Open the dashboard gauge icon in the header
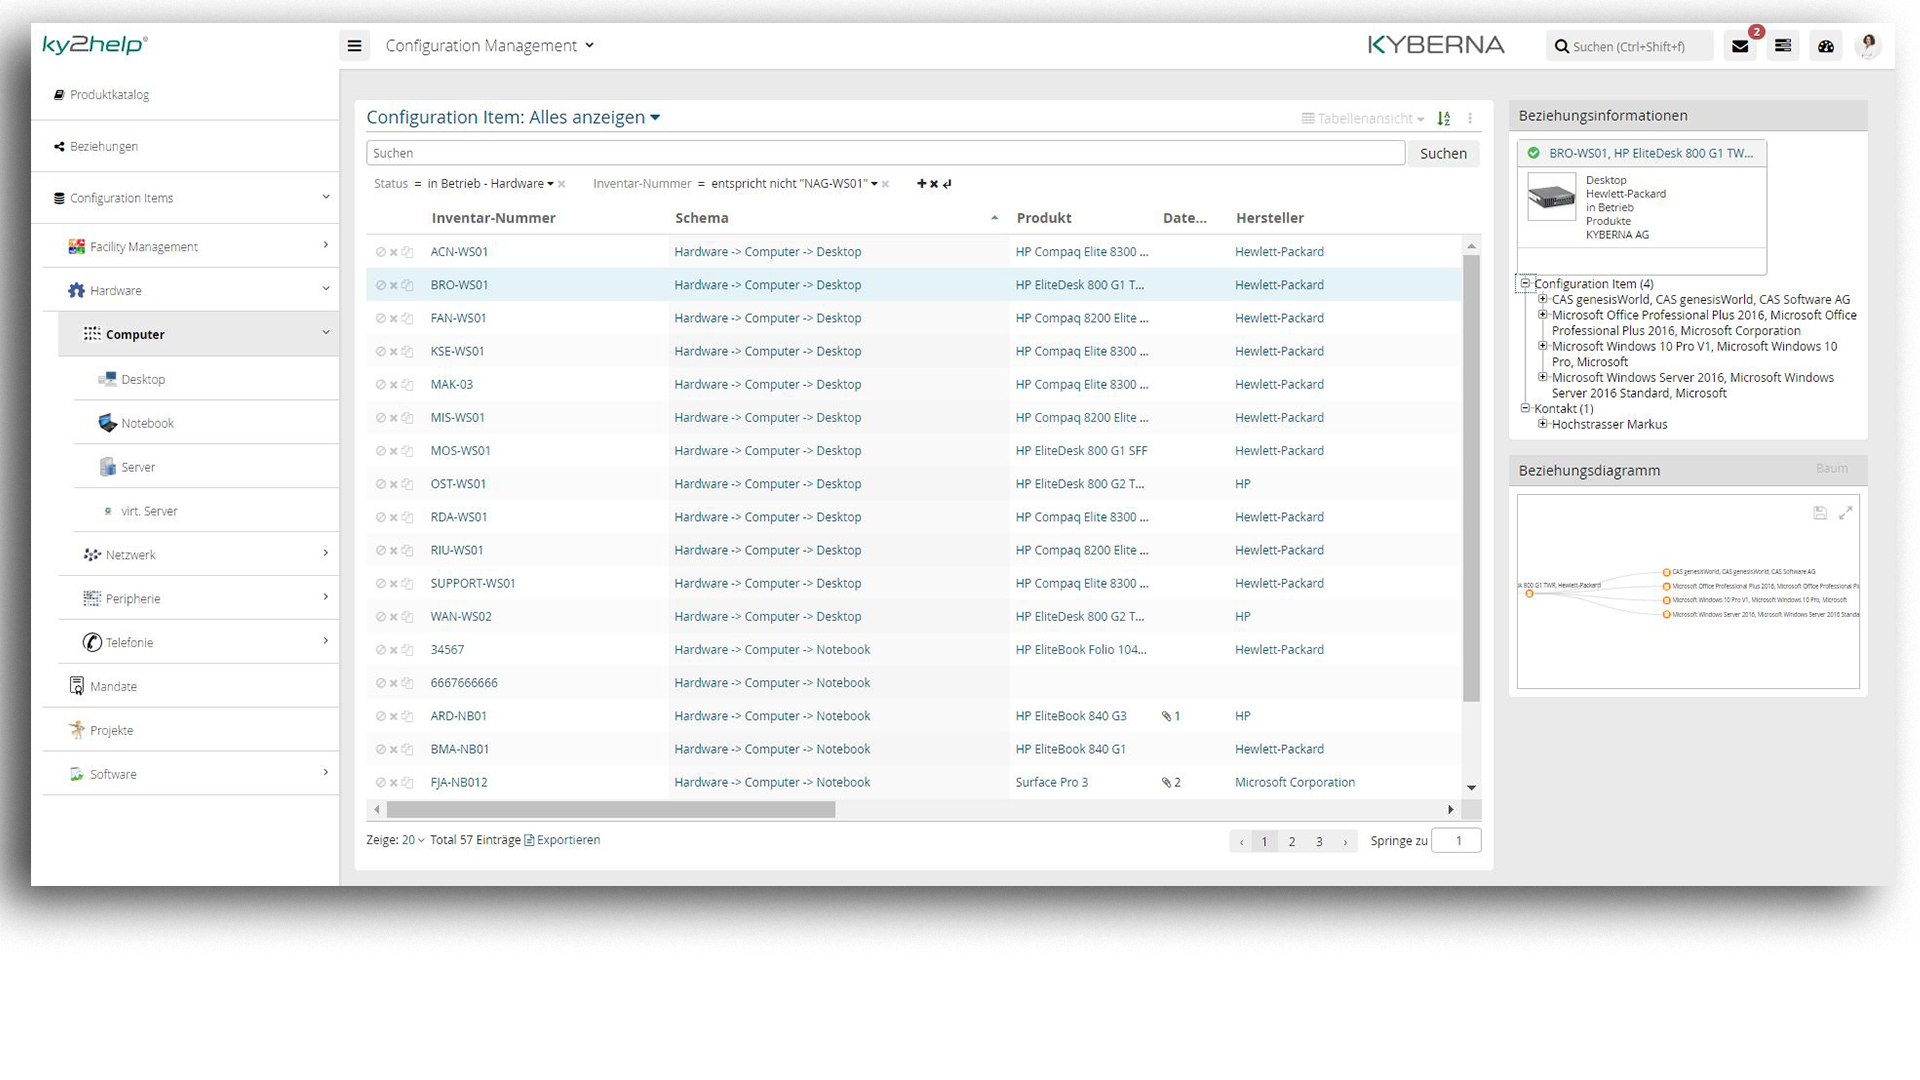Screen dimensions: 1920x1080 [1826, 46]
